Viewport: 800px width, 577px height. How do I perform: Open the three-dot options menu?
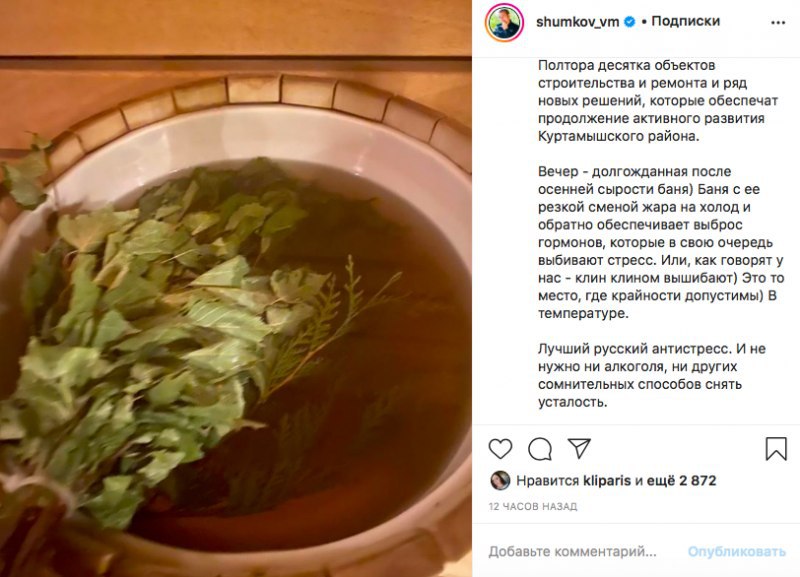coord(778,22)
